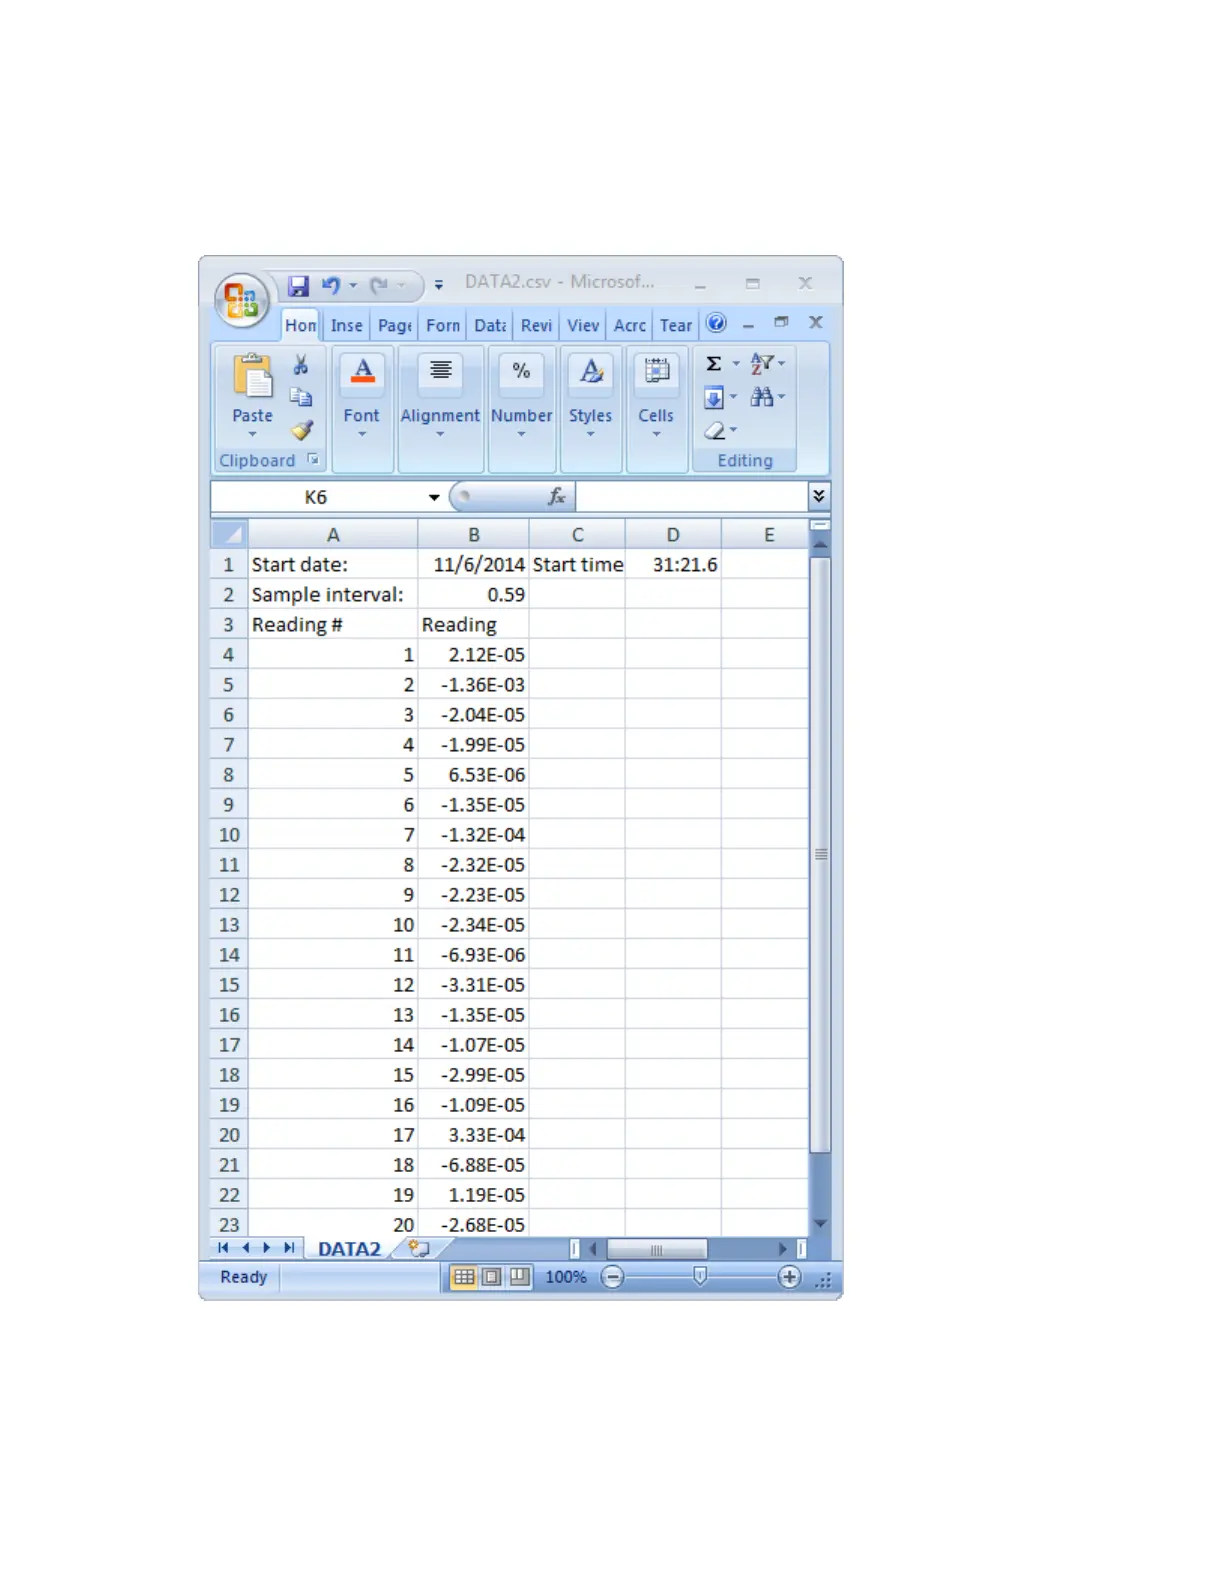Open the Formulas tab

[x=443, y=325]
